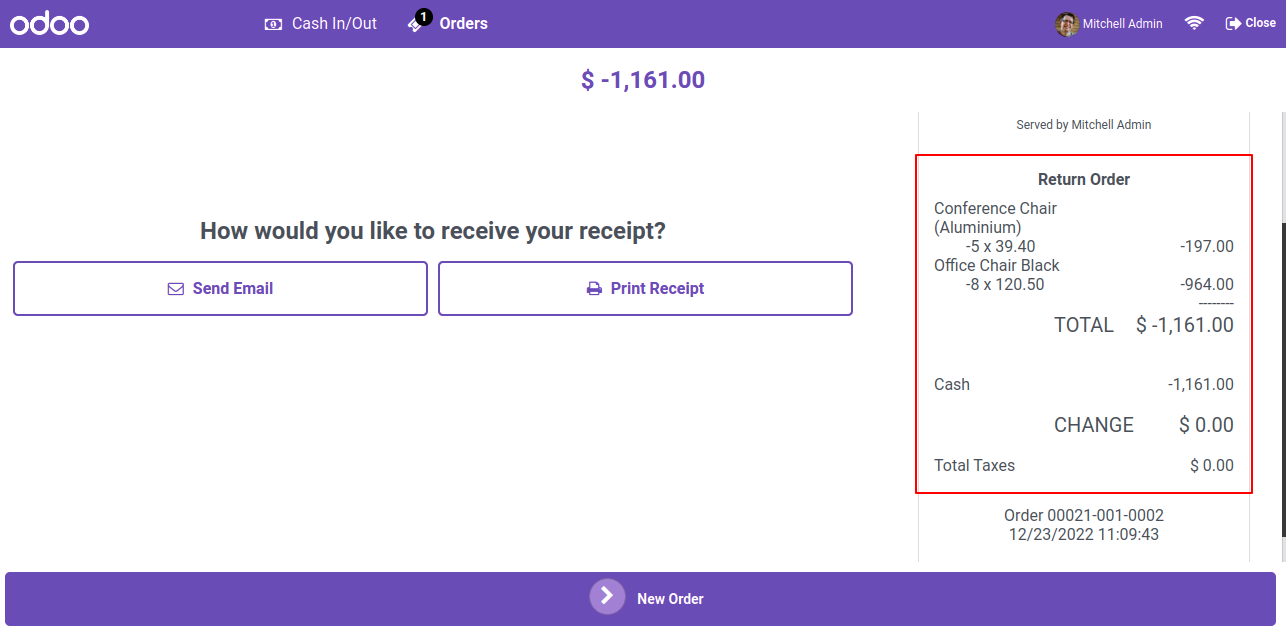The height and width of the screenshot is (636, 1286).
Task: Click the Close text in the header
Action: [1260, 23]
